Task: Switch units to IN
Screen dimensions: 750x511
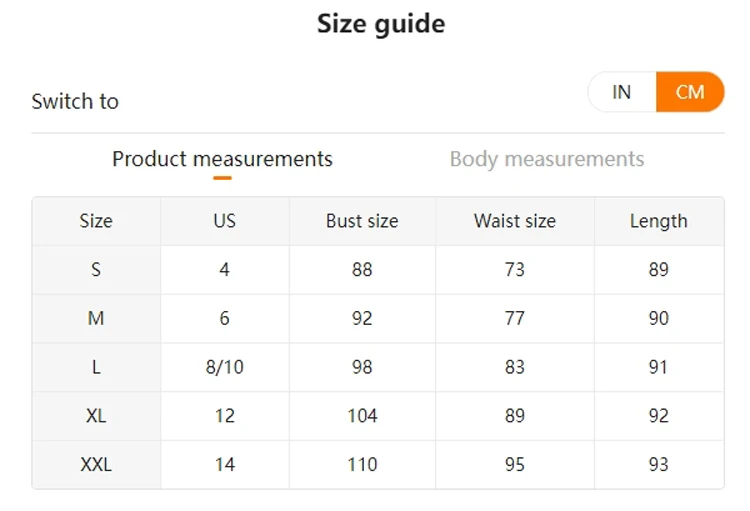Action: (622, 93)
